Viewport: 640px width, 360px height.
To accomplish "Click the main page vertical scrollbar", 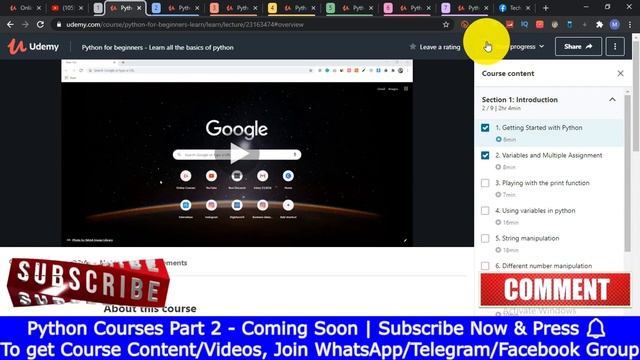I will point(636,95).
